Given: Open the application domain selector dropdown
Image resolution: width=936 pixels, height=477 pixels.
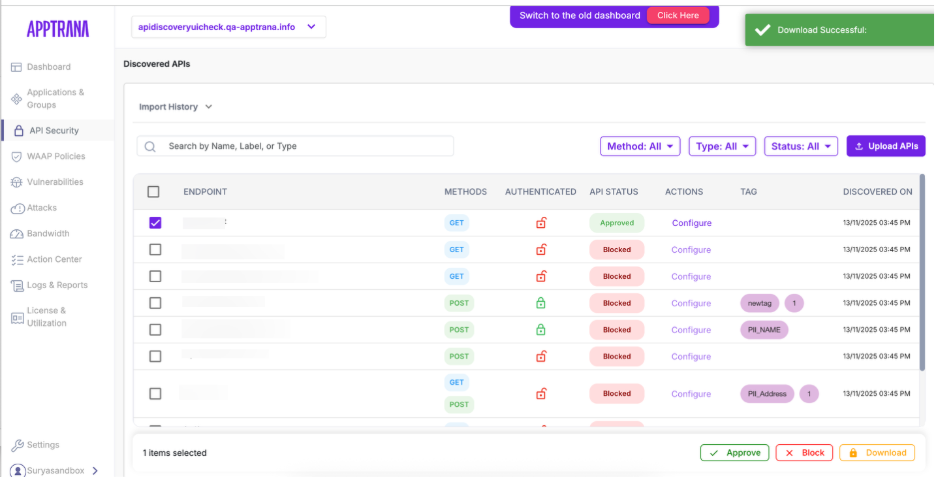Looking at the screenshot, I should (228, 27).
